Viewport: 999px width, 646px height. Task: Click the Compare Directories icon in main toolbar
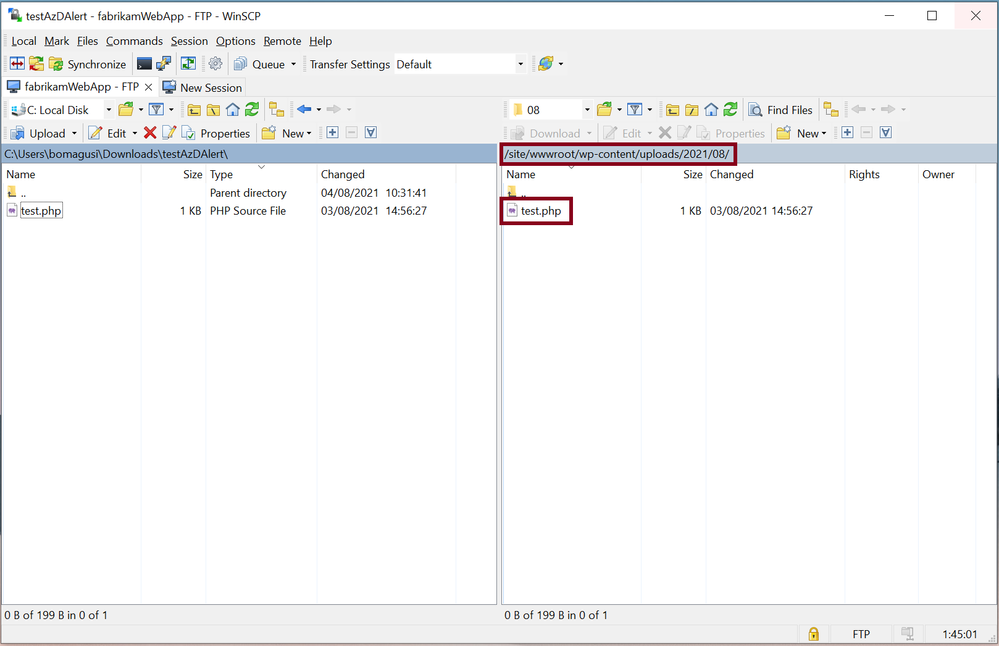pos(17,64)
